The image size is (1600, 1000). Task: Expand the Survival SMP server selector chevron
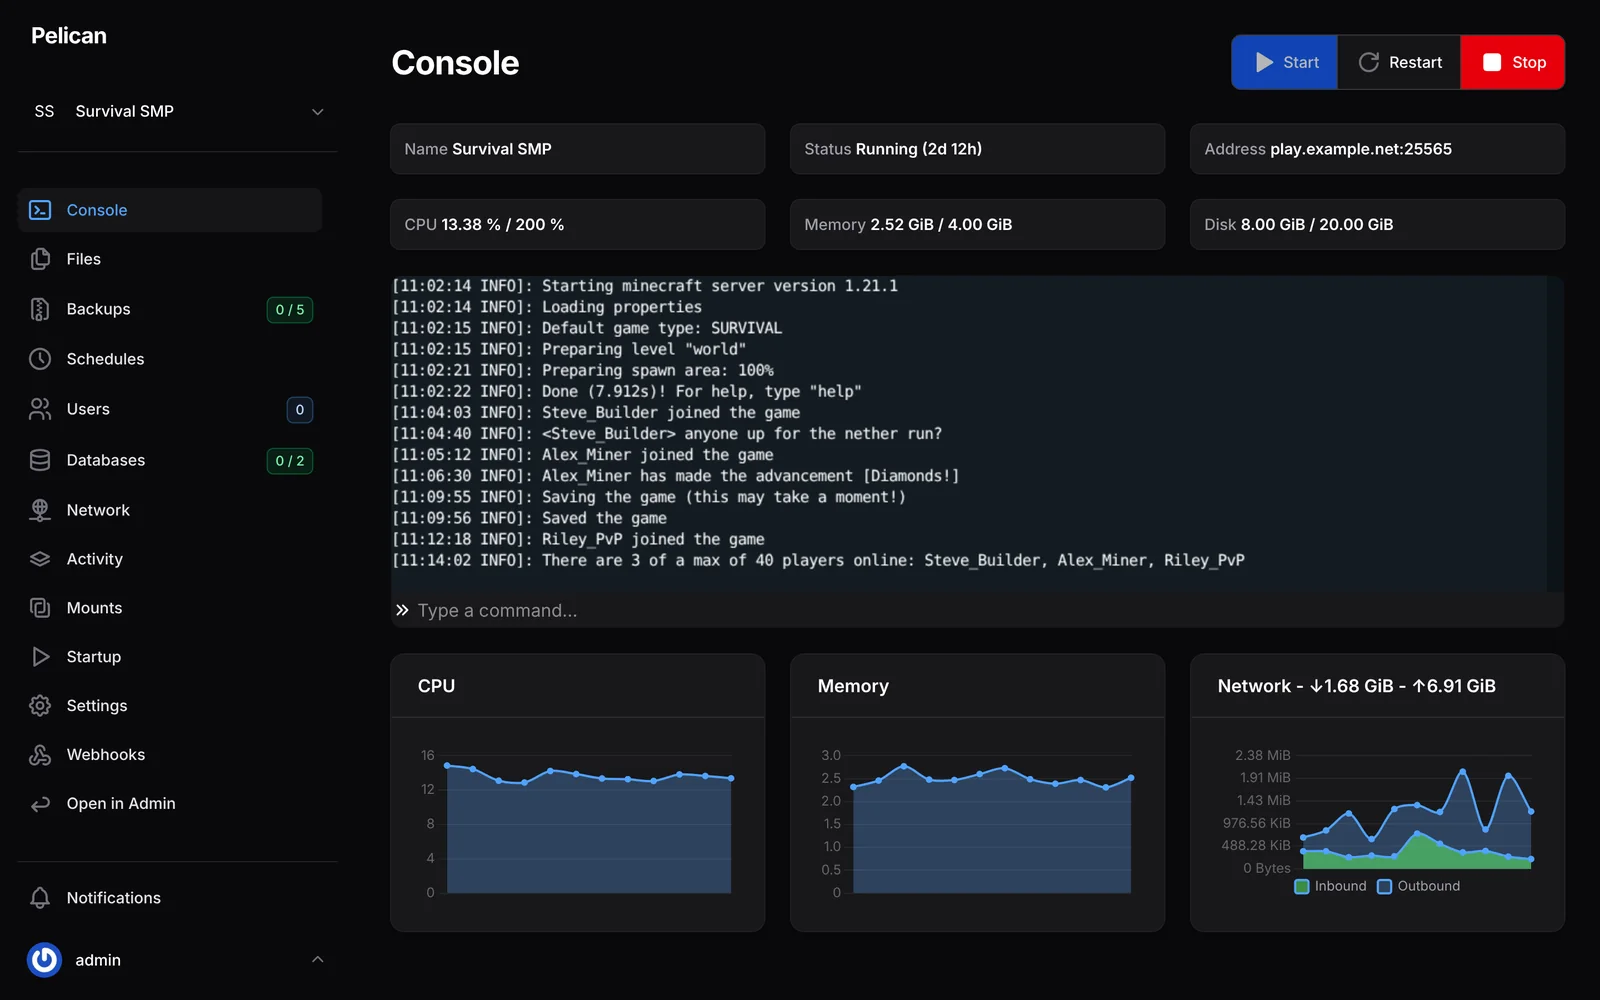coord(318,112)
